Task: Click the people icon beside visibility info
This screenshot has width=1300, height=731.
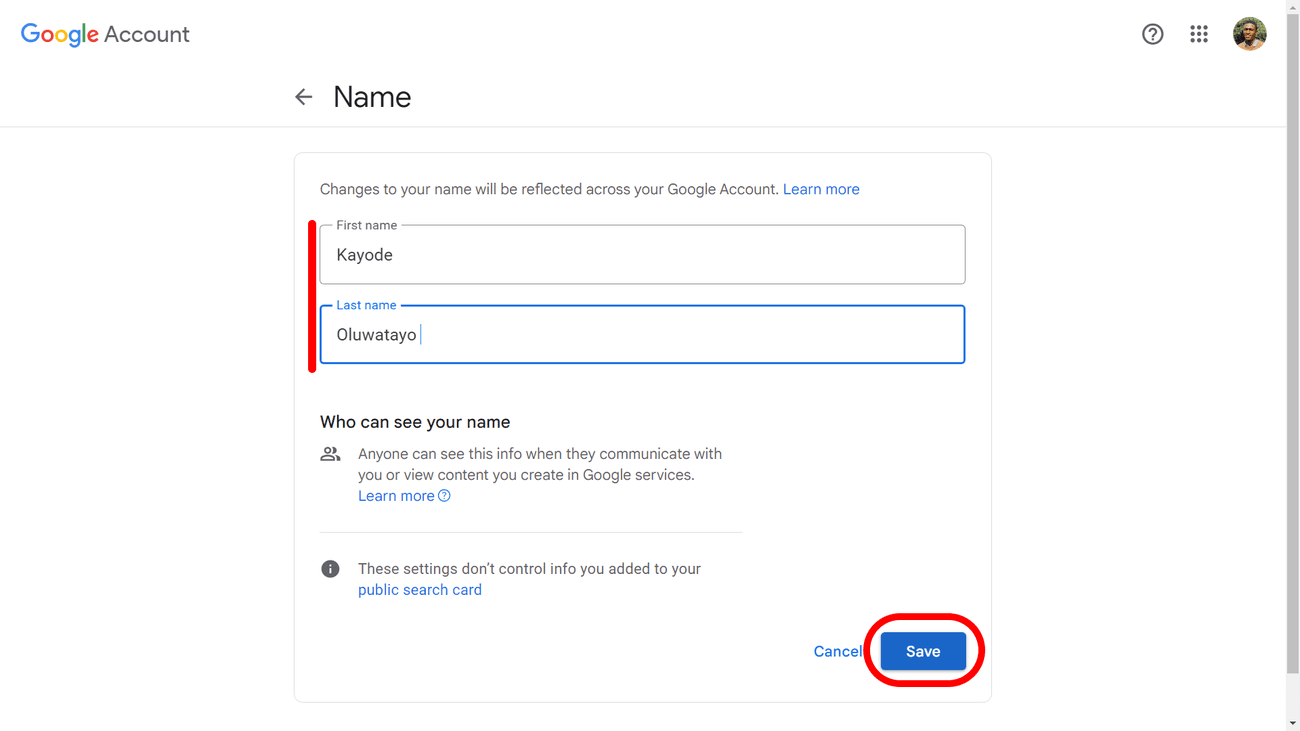Action: pyautogui.click(x=330, y=454)
